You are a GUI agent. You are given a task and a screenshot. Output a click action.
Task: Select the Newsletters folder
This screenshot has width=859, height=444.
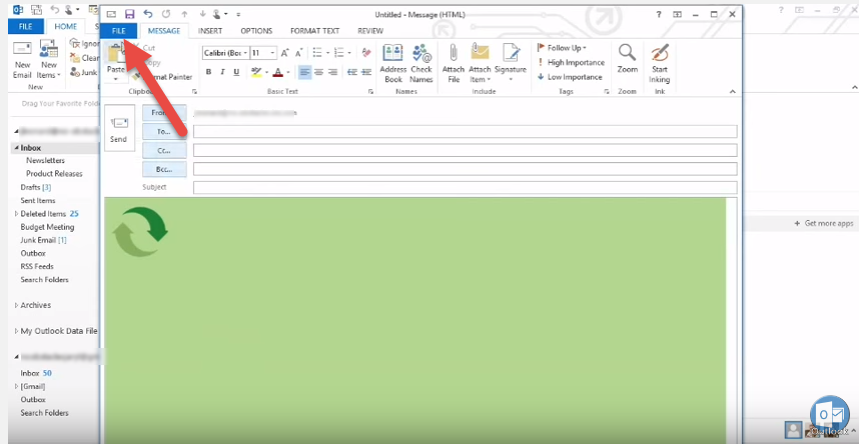[45, 161]
